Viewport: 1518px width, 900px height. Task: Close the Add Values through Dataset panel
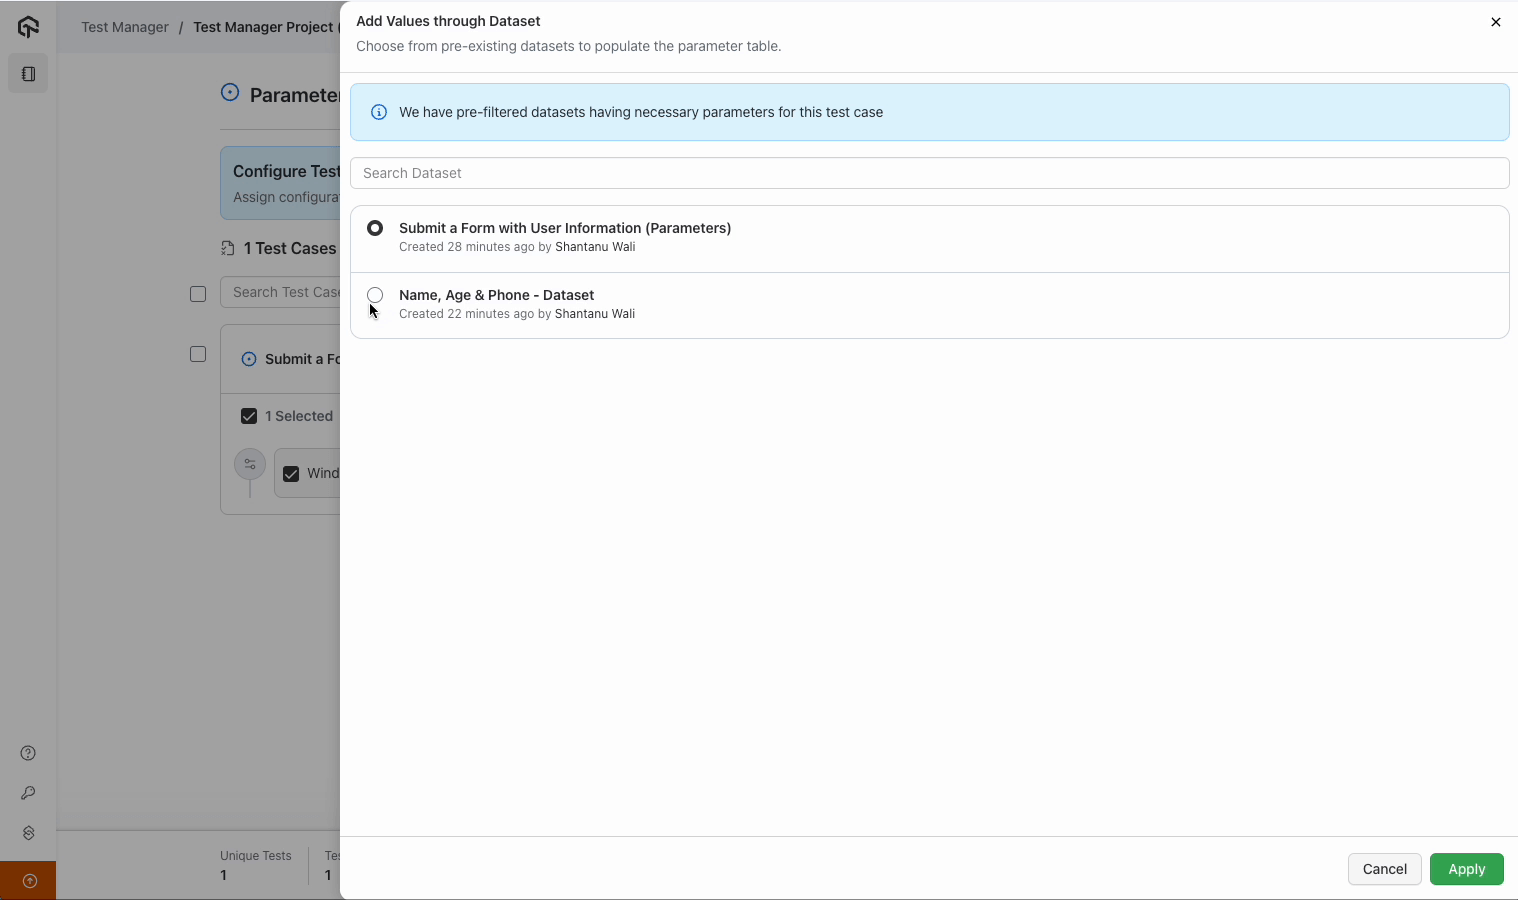[x=1495, y=22]
